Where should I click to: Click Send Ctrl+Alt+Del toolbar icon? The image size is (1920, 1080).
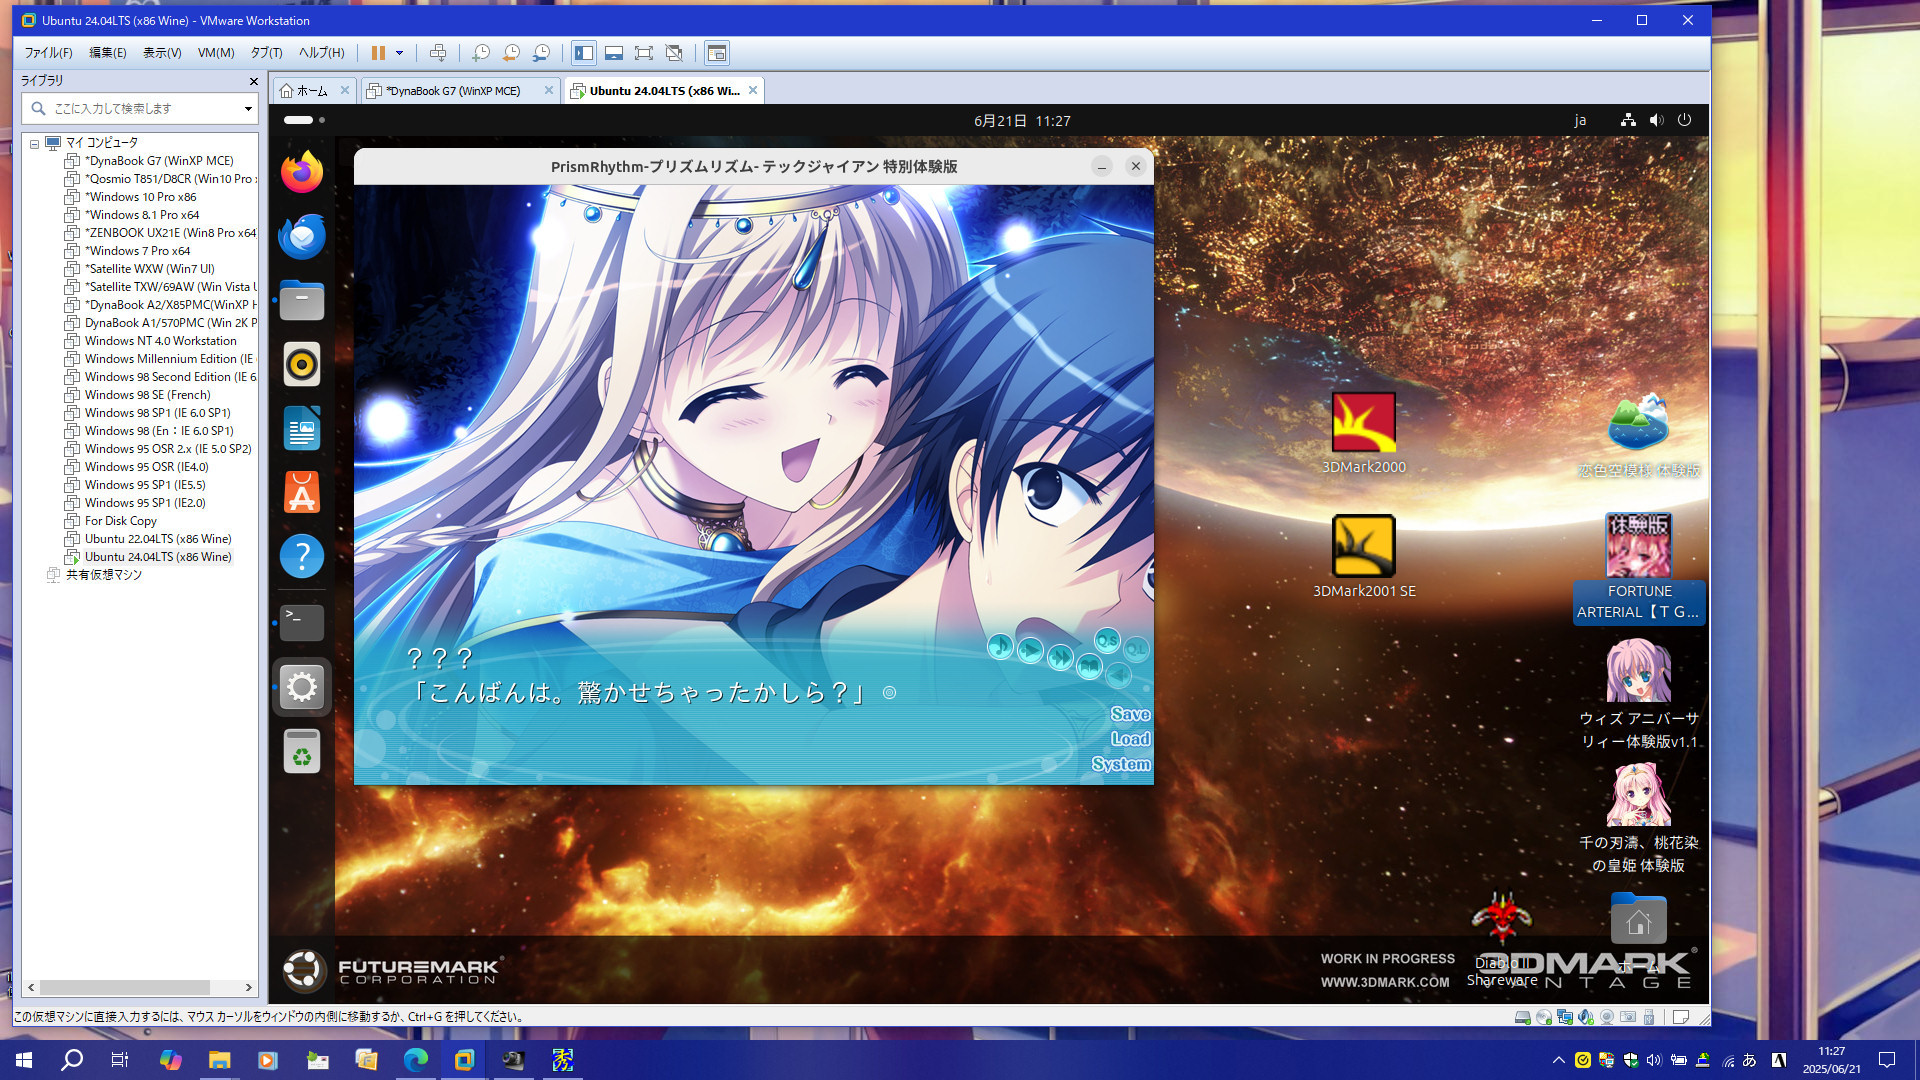pos(438,53)
